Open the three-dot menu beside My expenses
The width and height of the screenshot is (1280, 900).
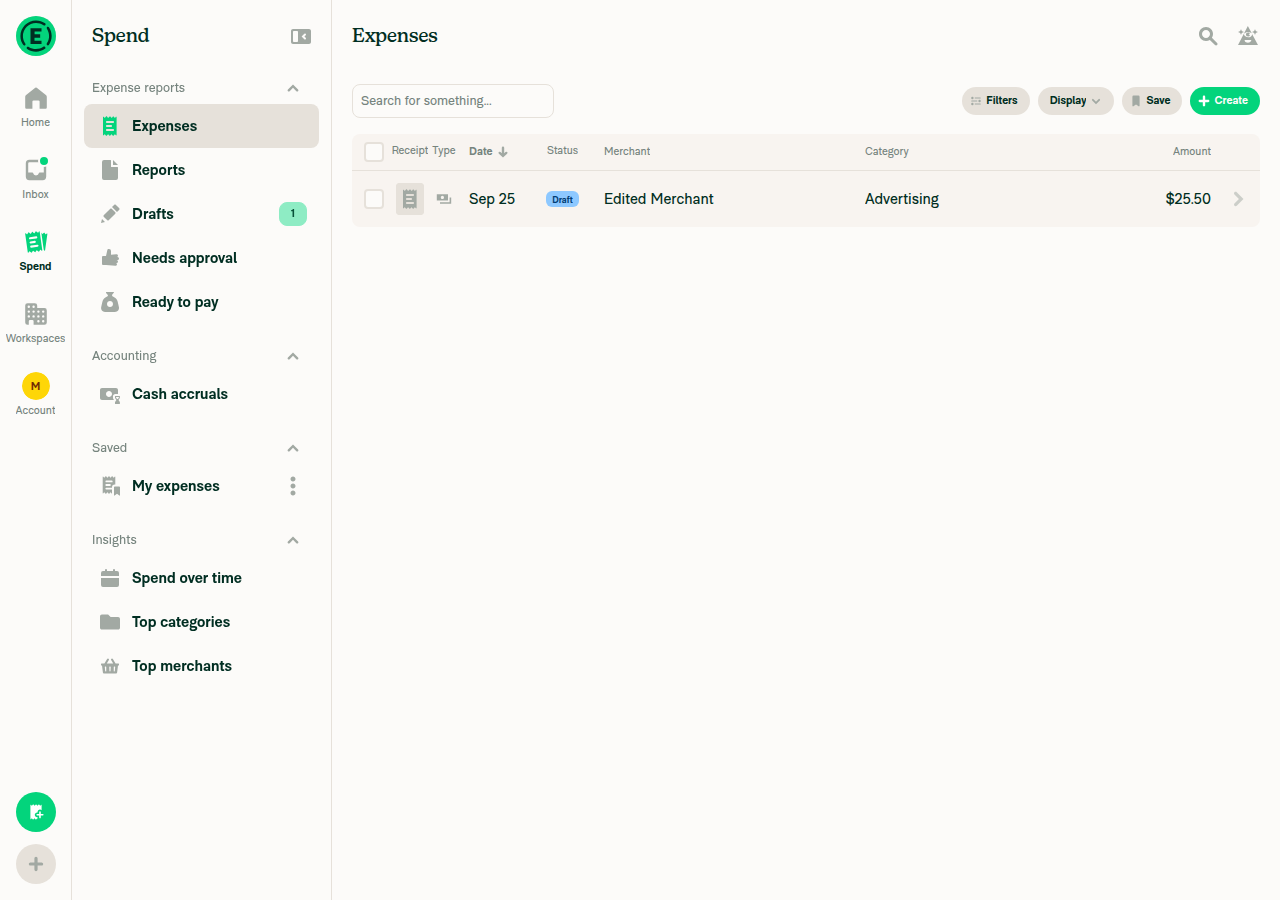click(293, 486)
